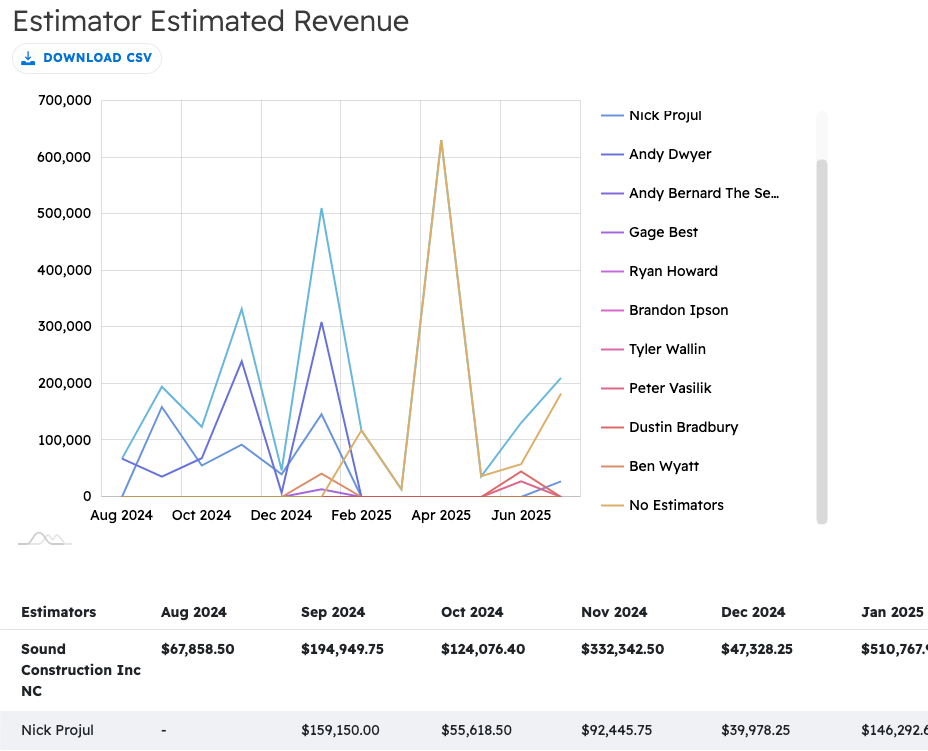Viewport: 928px width, 751px height.
Task: Select the Nick Projul table row
Action: coord(57,730)
